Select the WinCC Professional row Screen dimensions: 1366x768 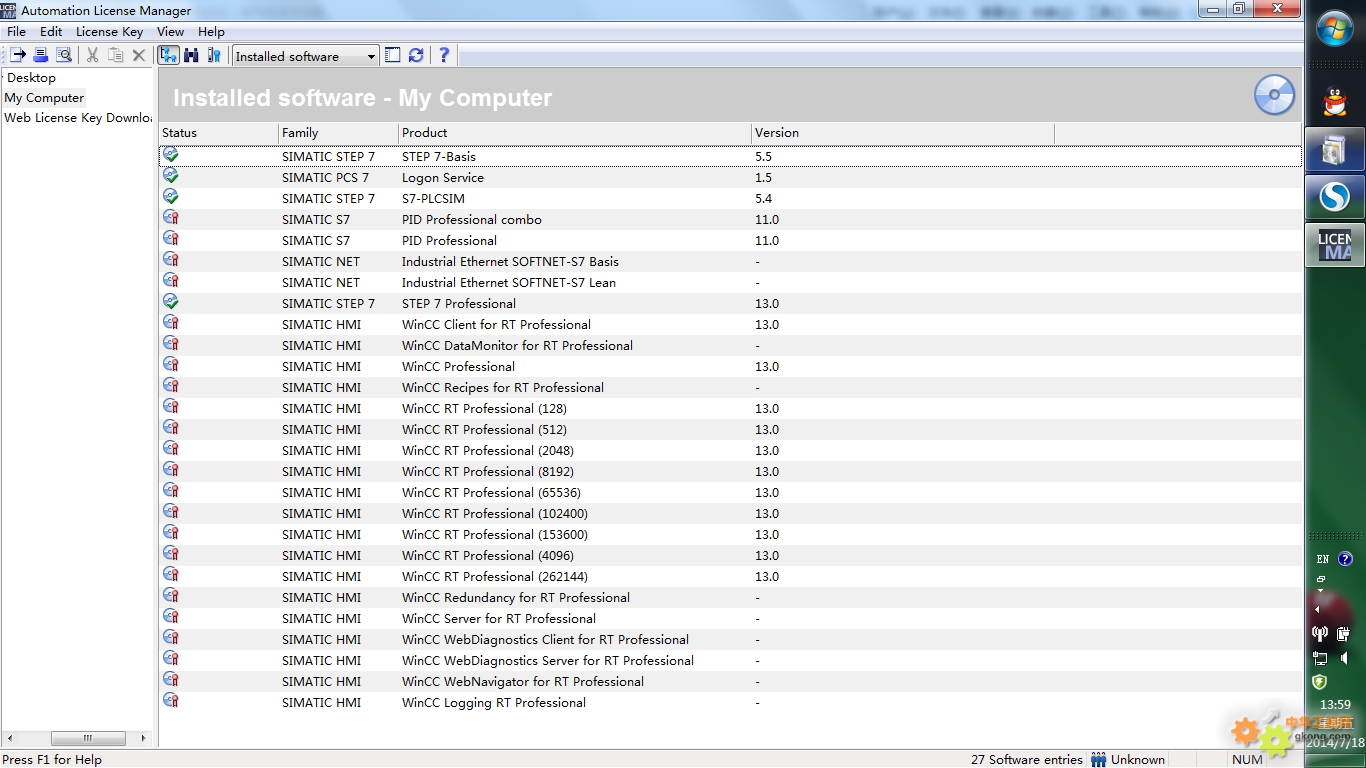tap(458, 367)
